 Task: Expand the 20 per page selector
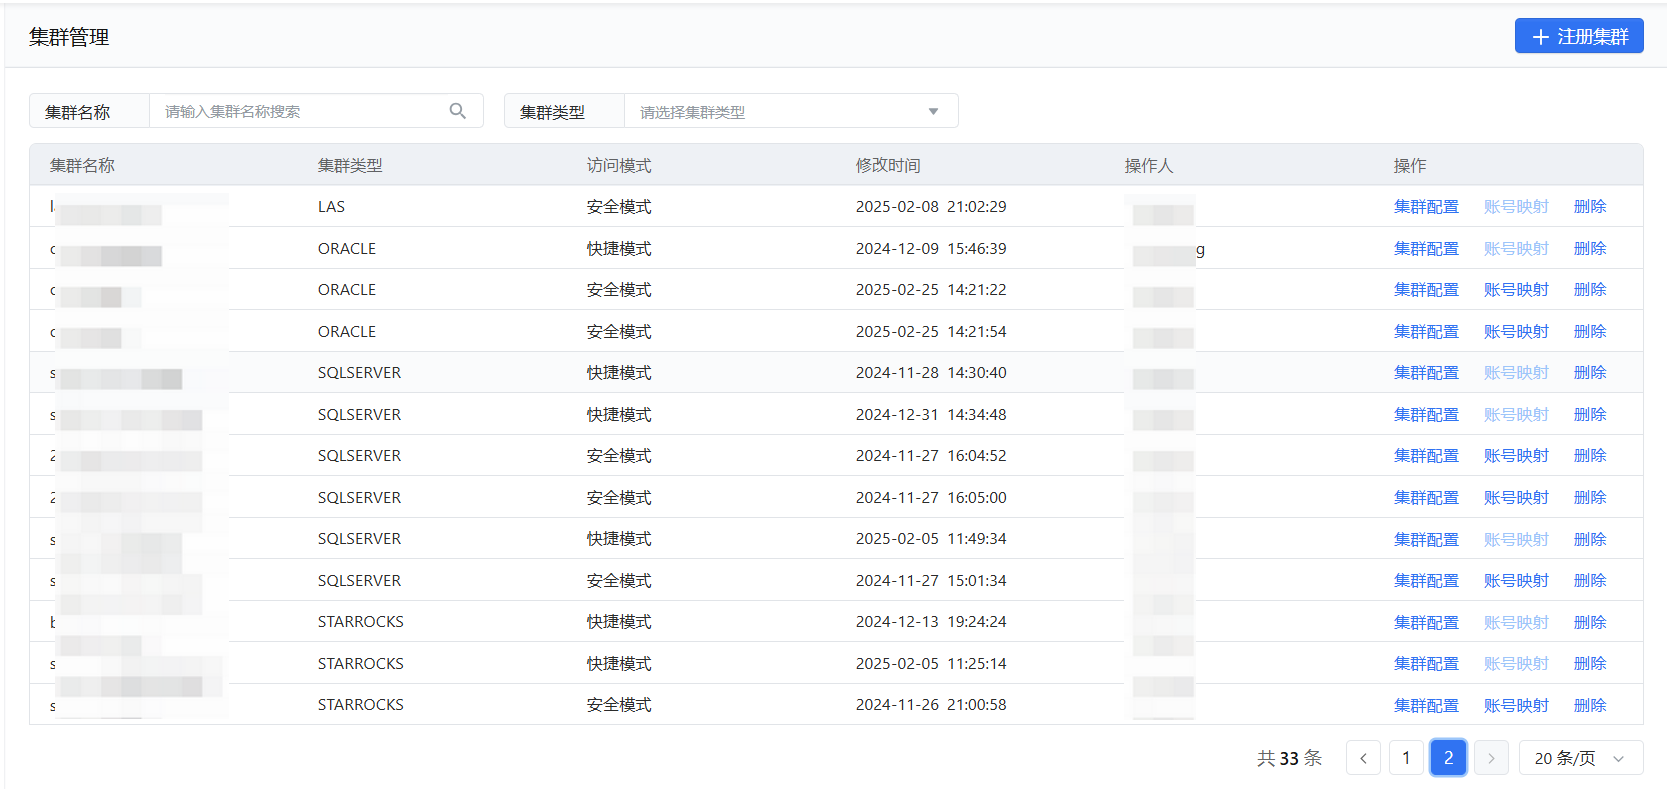pos(1580,758)
